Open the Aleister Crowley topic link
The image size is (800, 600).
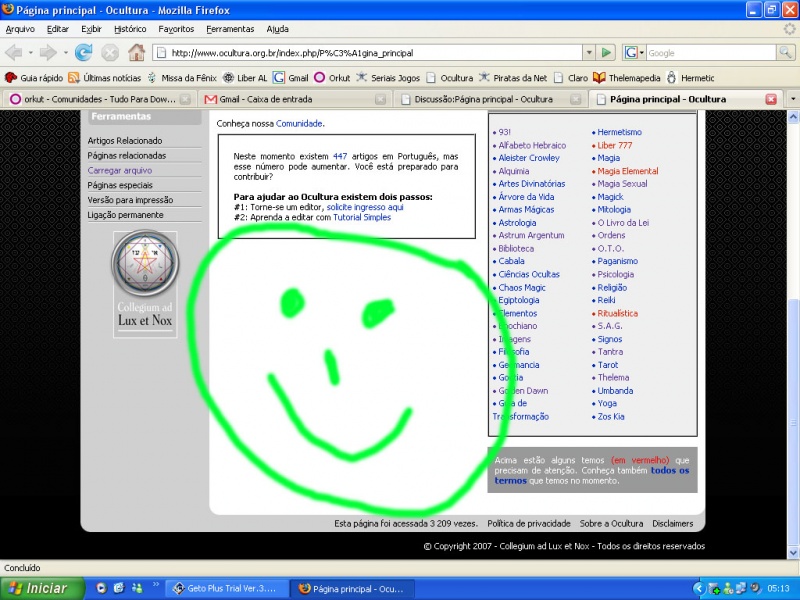pos(528,158)
